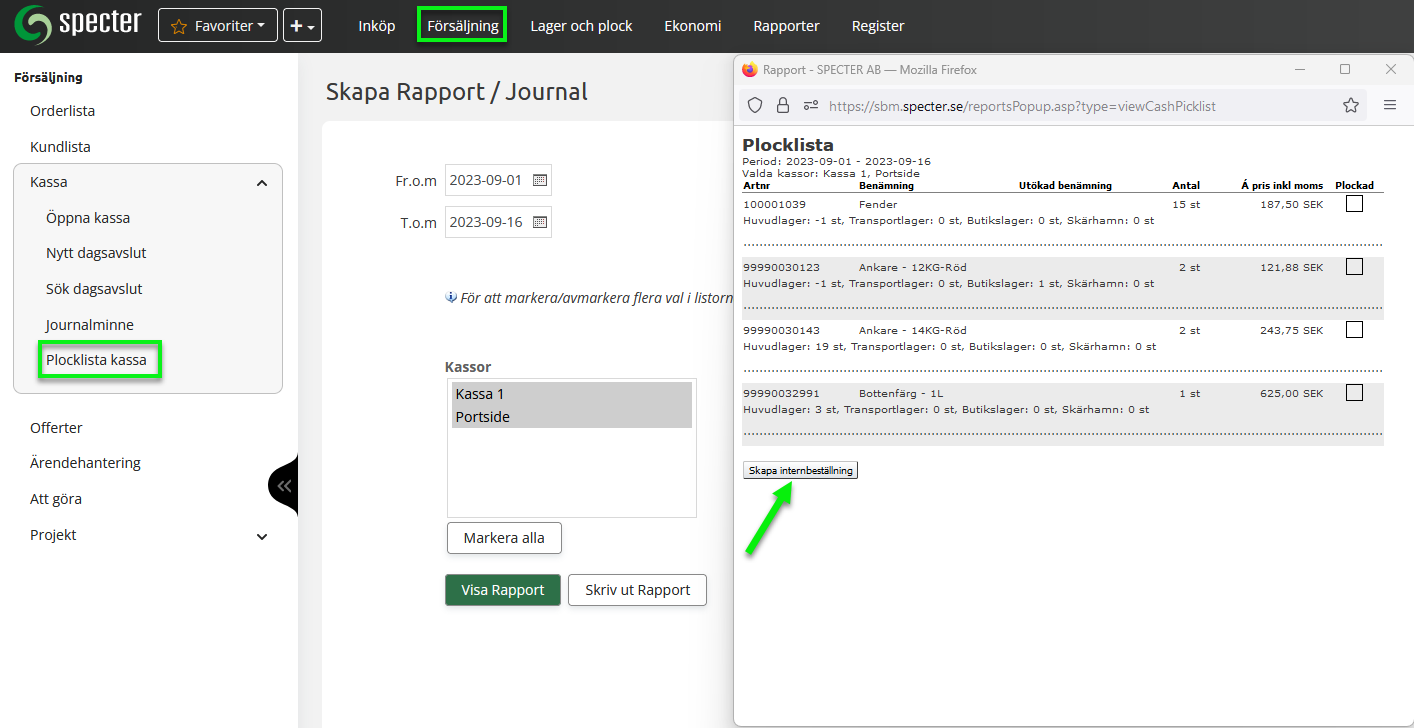Open Journalminne in the sidebar
This screenshot has height=728, width=1414.
pyautogui.click(x=89, y=325)
